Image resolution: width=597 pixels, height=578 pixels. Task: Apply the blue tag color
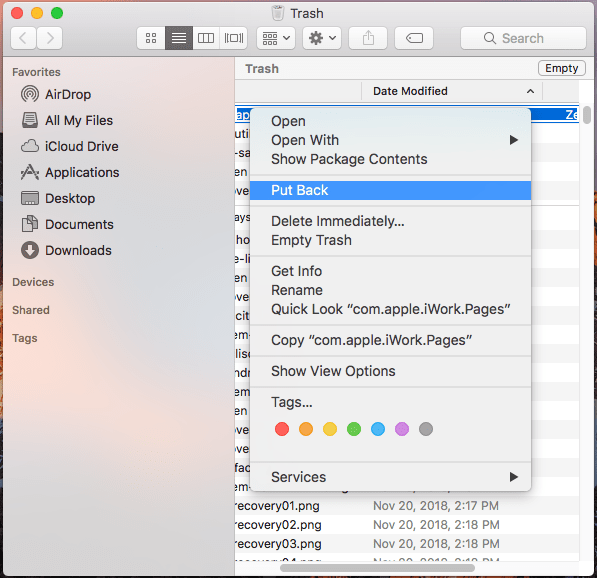pyautogui.click(x=378, y=429)
